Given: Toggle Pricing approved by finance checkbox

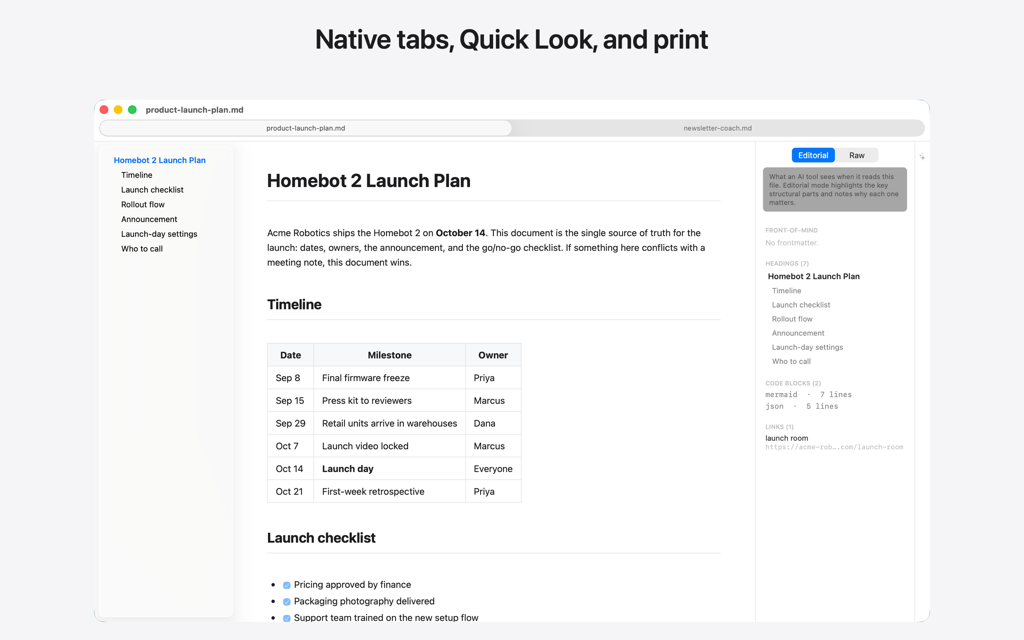Looking at the screenshot, I should click(x=287, y=585).
